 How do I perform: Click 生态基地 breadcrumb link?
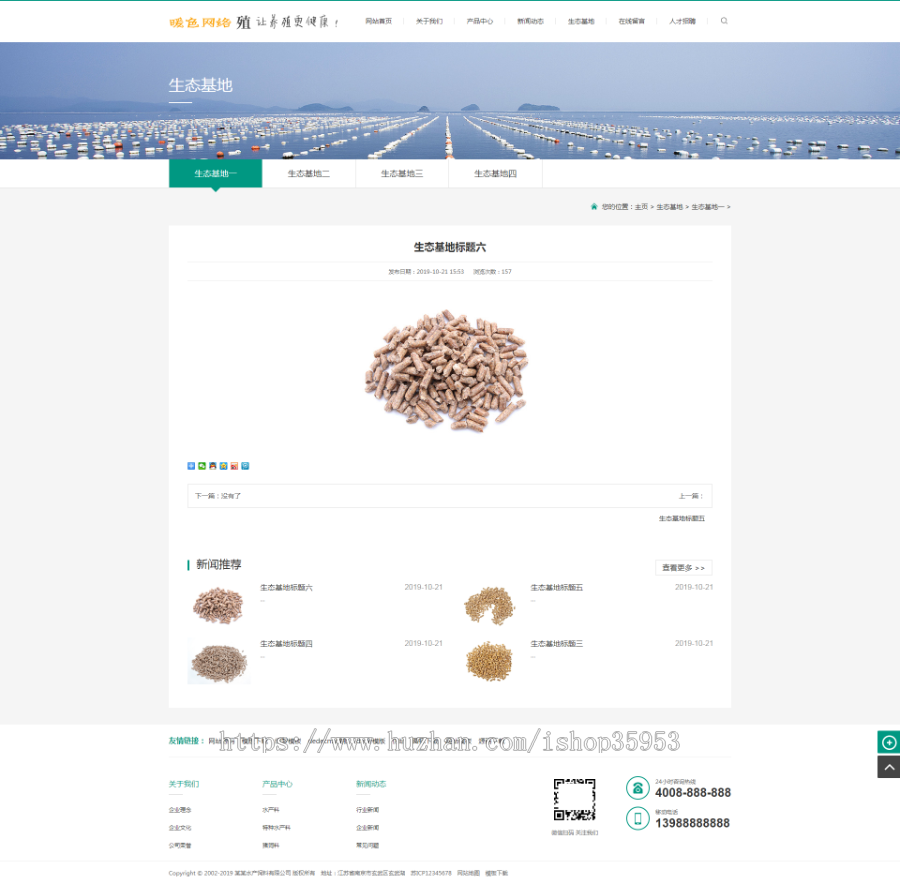click(669, 207)
